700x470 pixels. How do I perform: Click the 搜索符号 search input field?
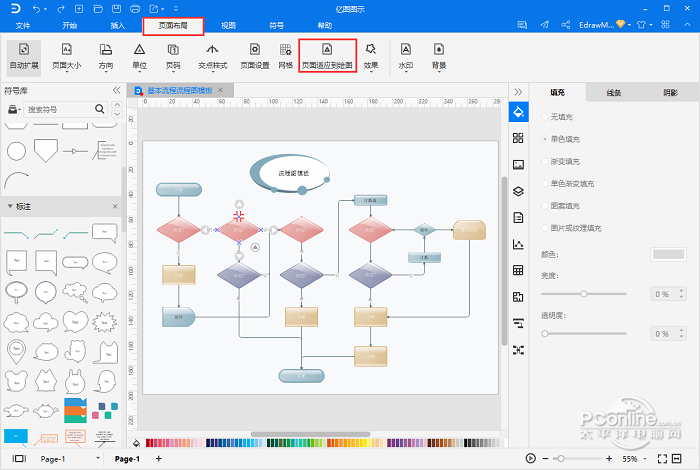(x=59, y=109)
